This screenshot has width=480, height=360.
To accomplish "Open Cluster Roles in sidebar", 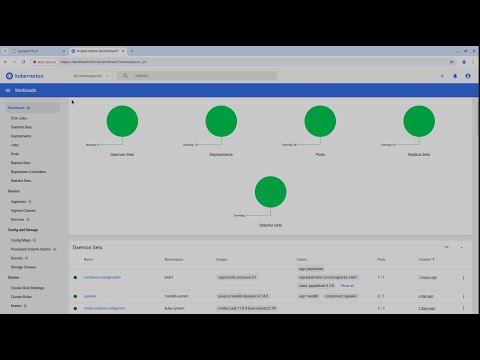I will [x=21, y=297].
